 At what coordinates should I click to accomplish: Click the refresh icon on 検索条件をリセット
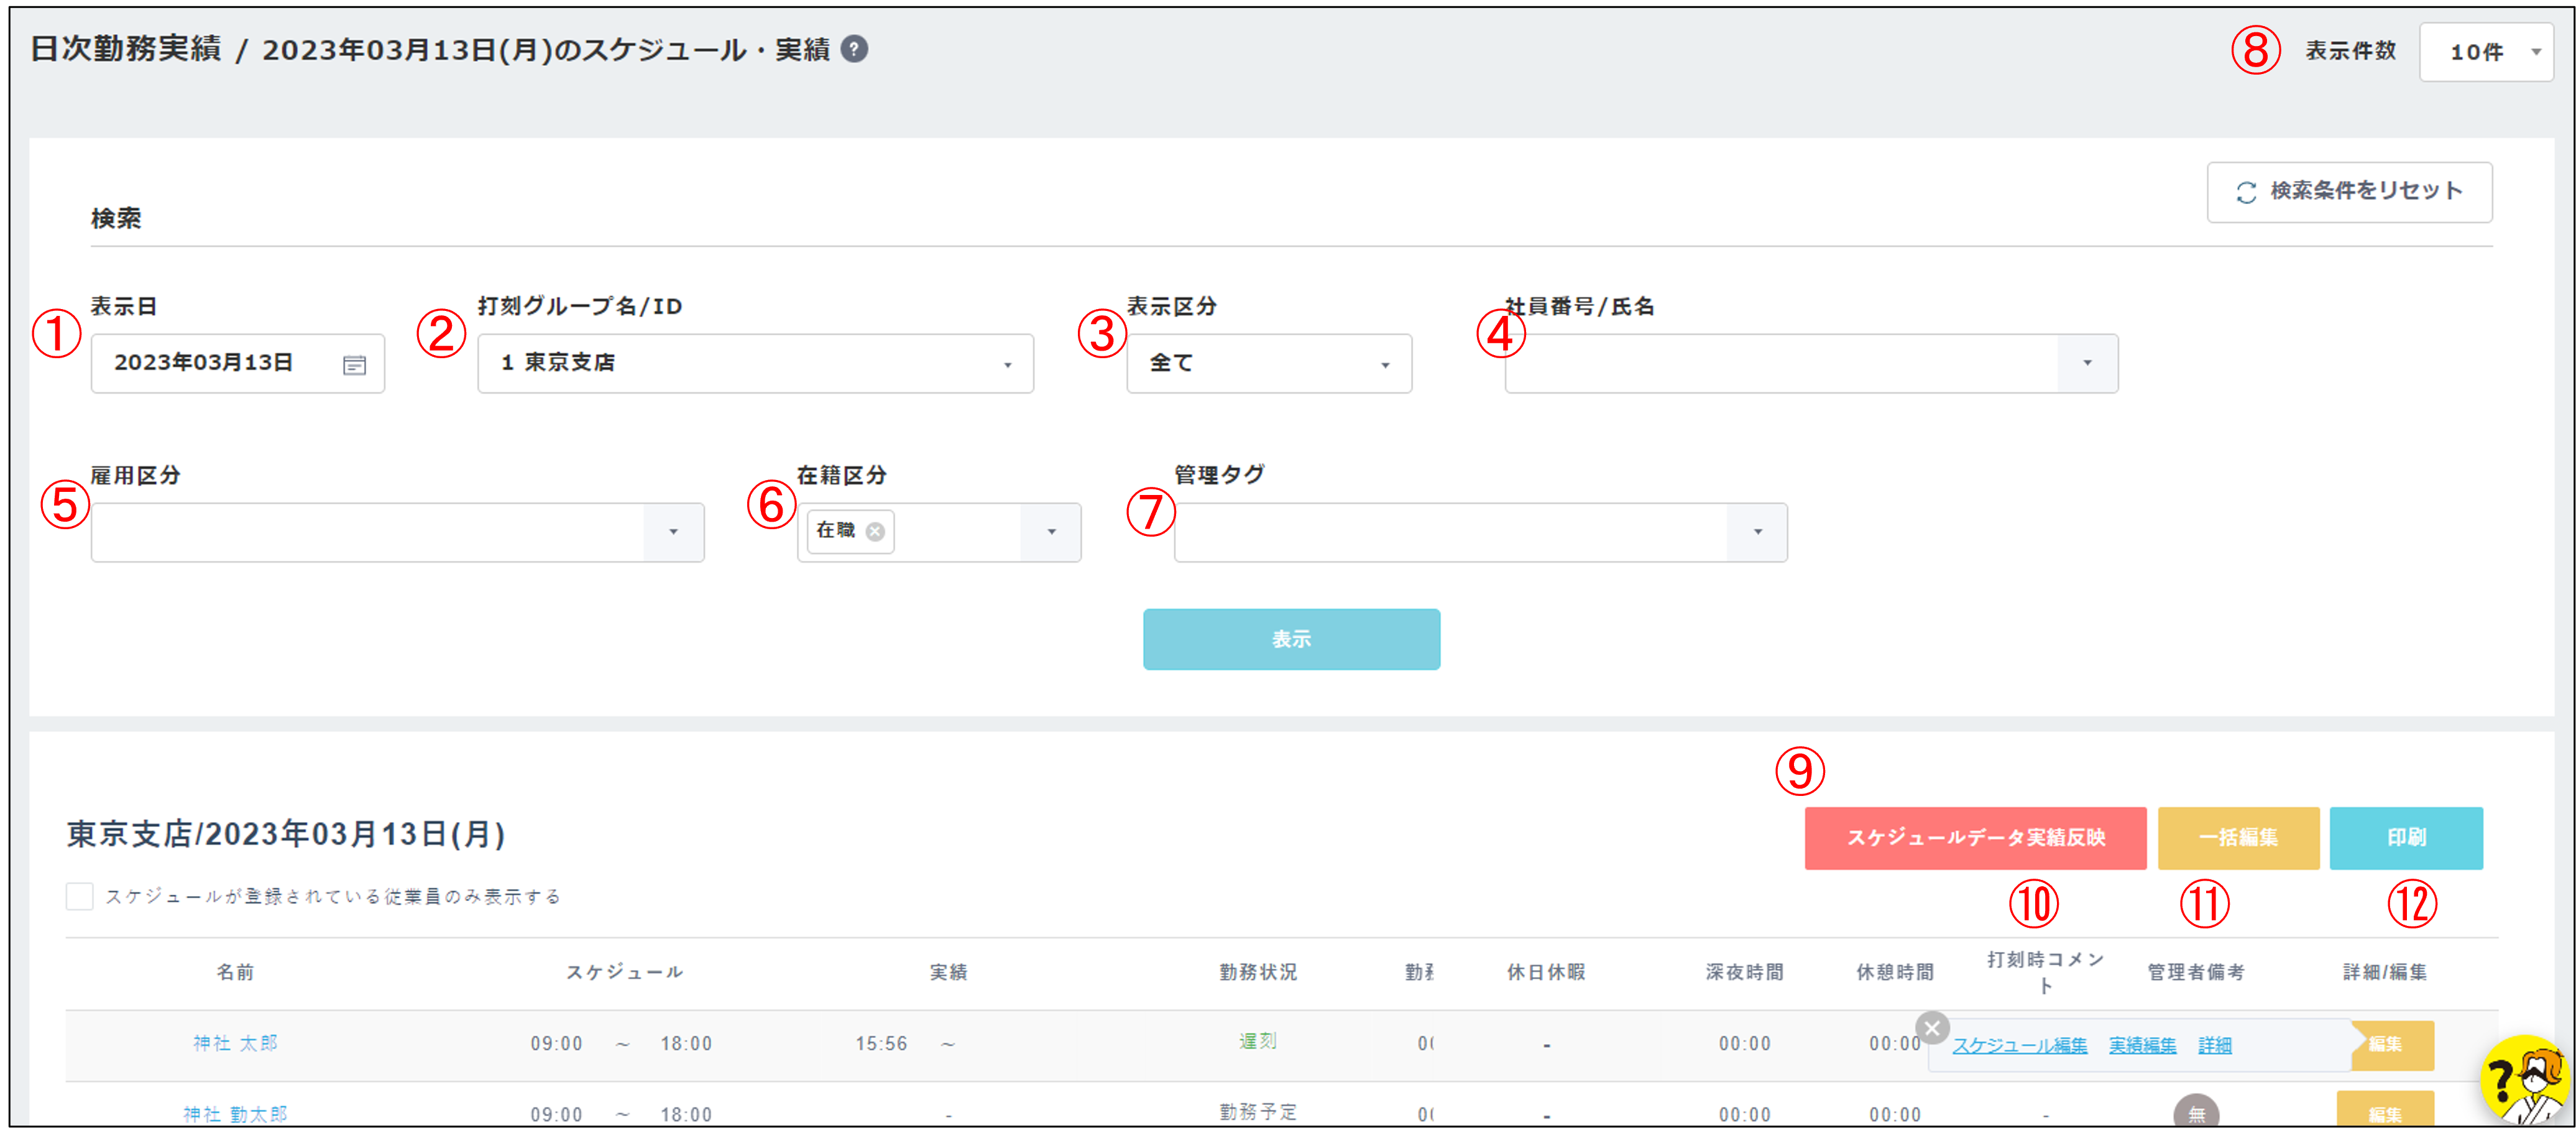click(x=2246, y=192)
